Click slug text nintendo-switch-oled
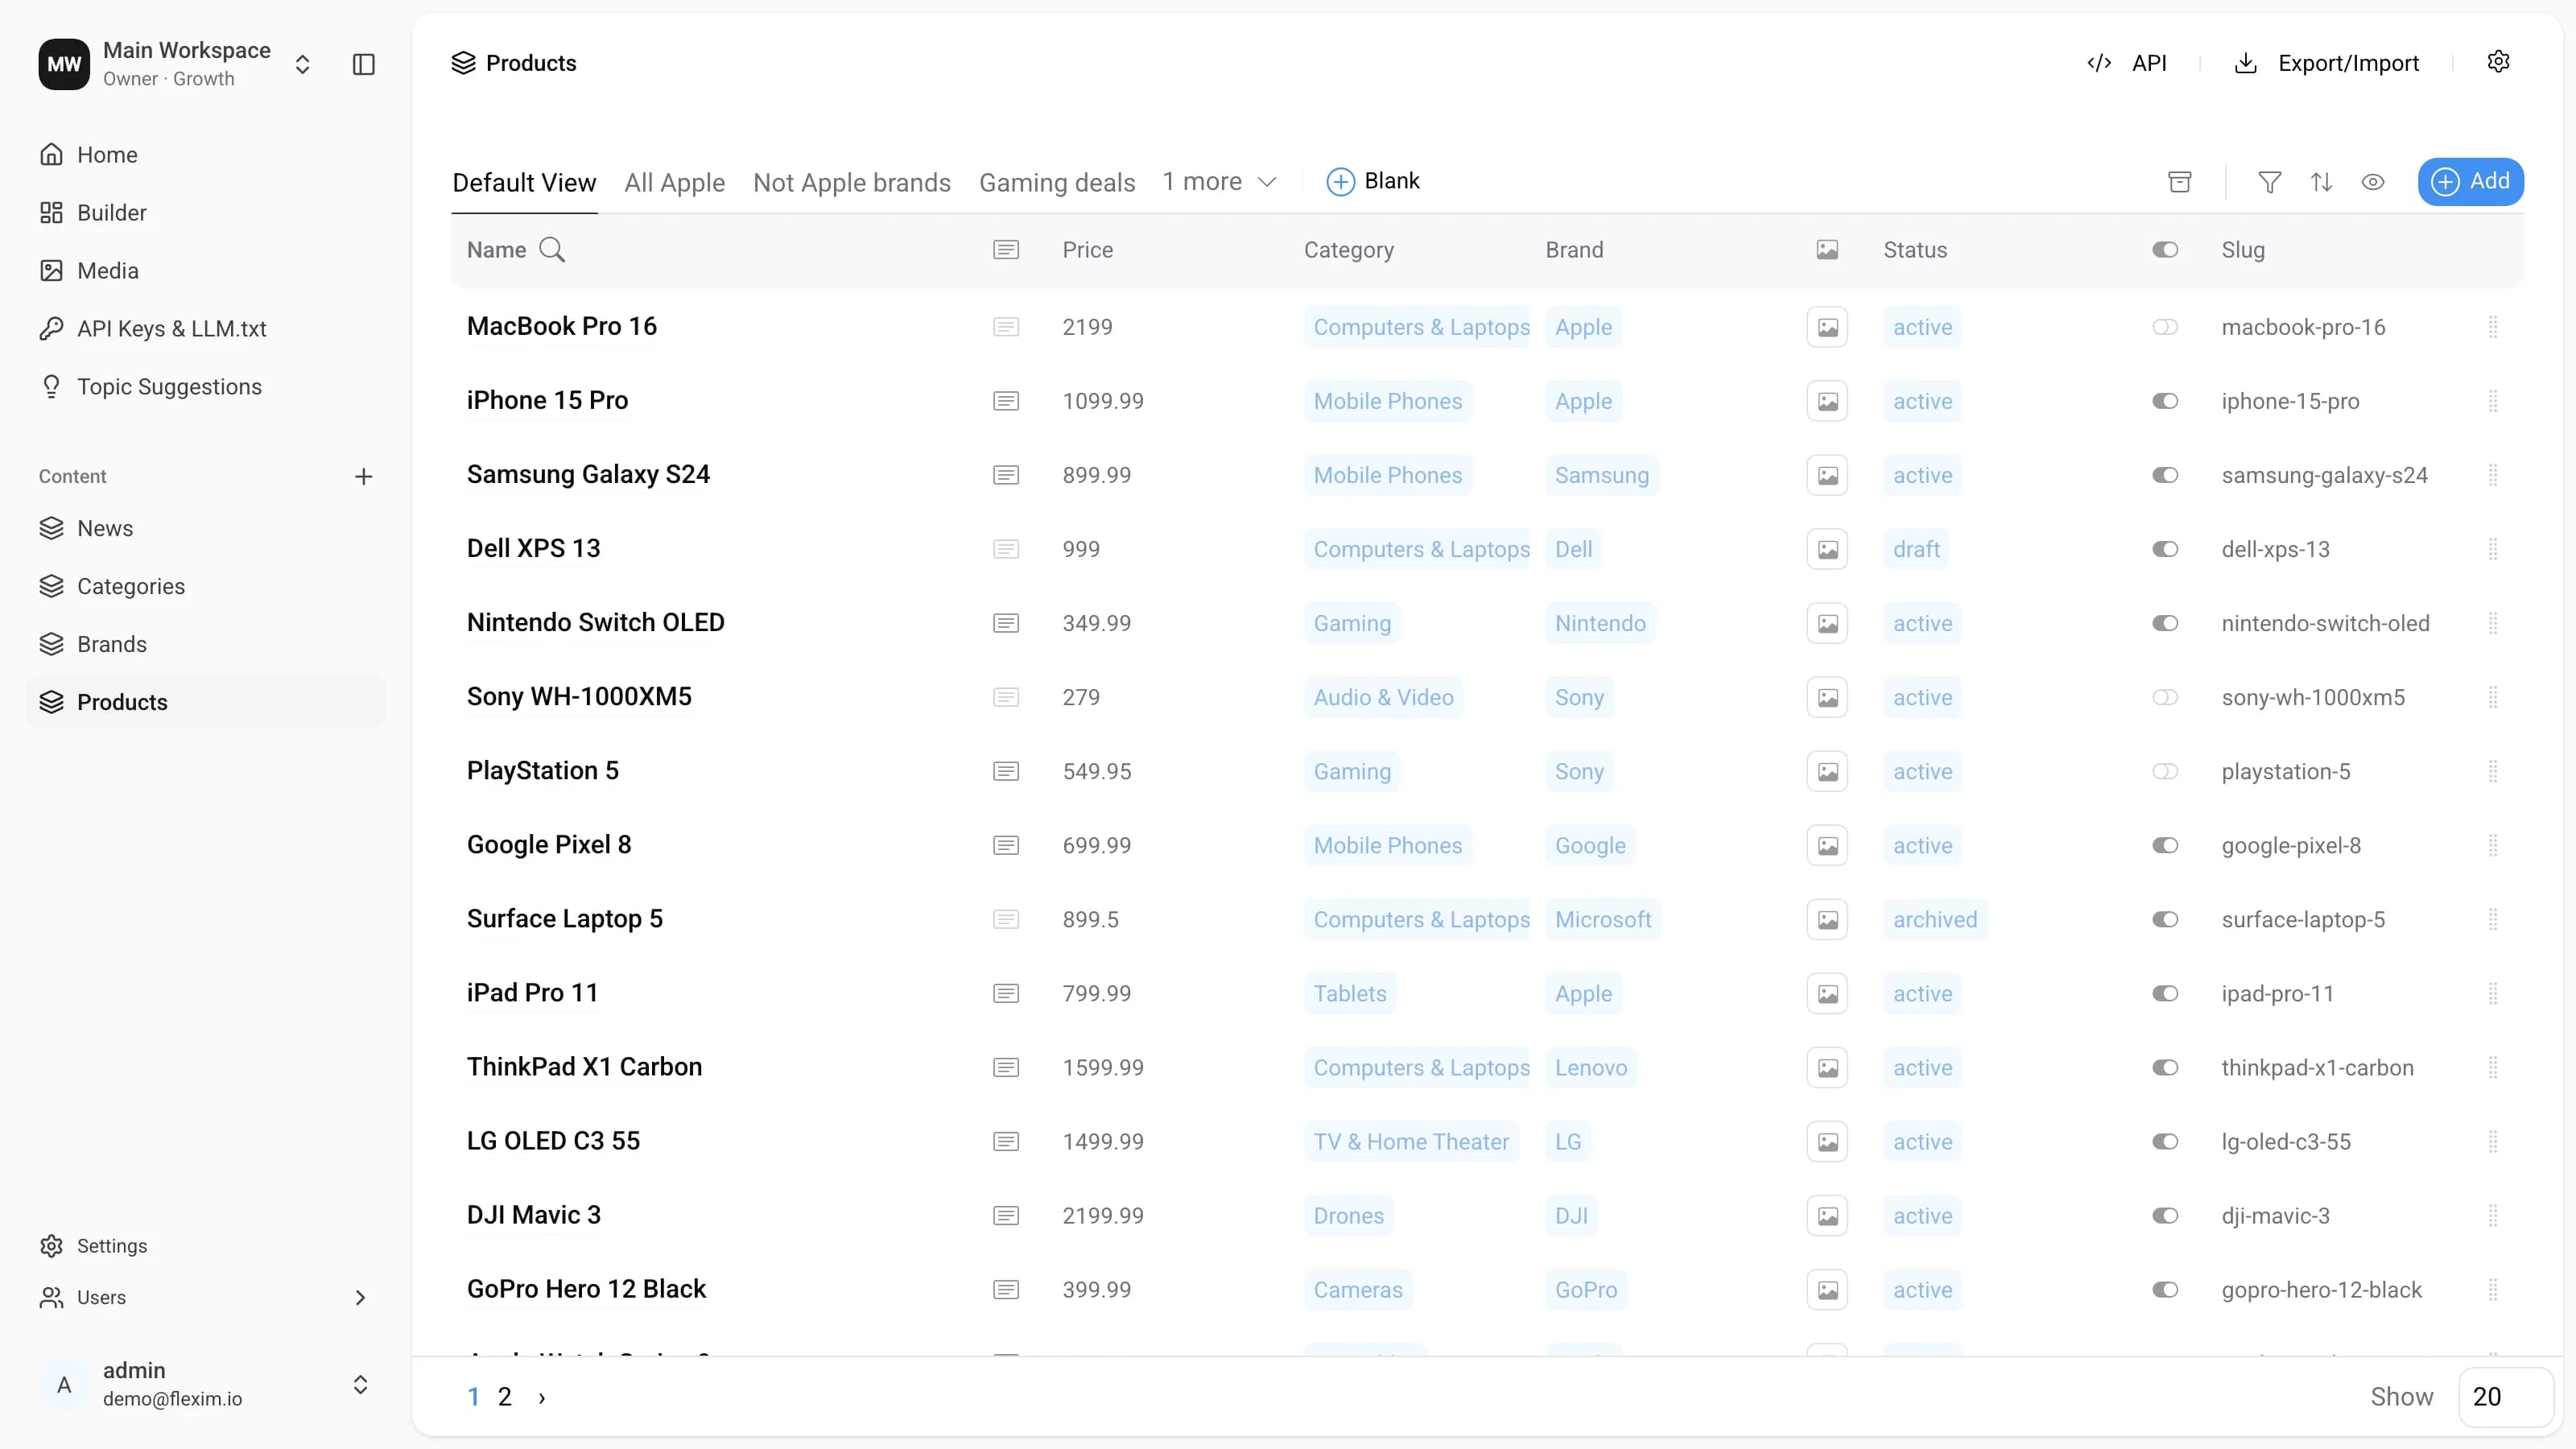Viewport: 2576px width, 1449px height. click(x=2325, y=623)
